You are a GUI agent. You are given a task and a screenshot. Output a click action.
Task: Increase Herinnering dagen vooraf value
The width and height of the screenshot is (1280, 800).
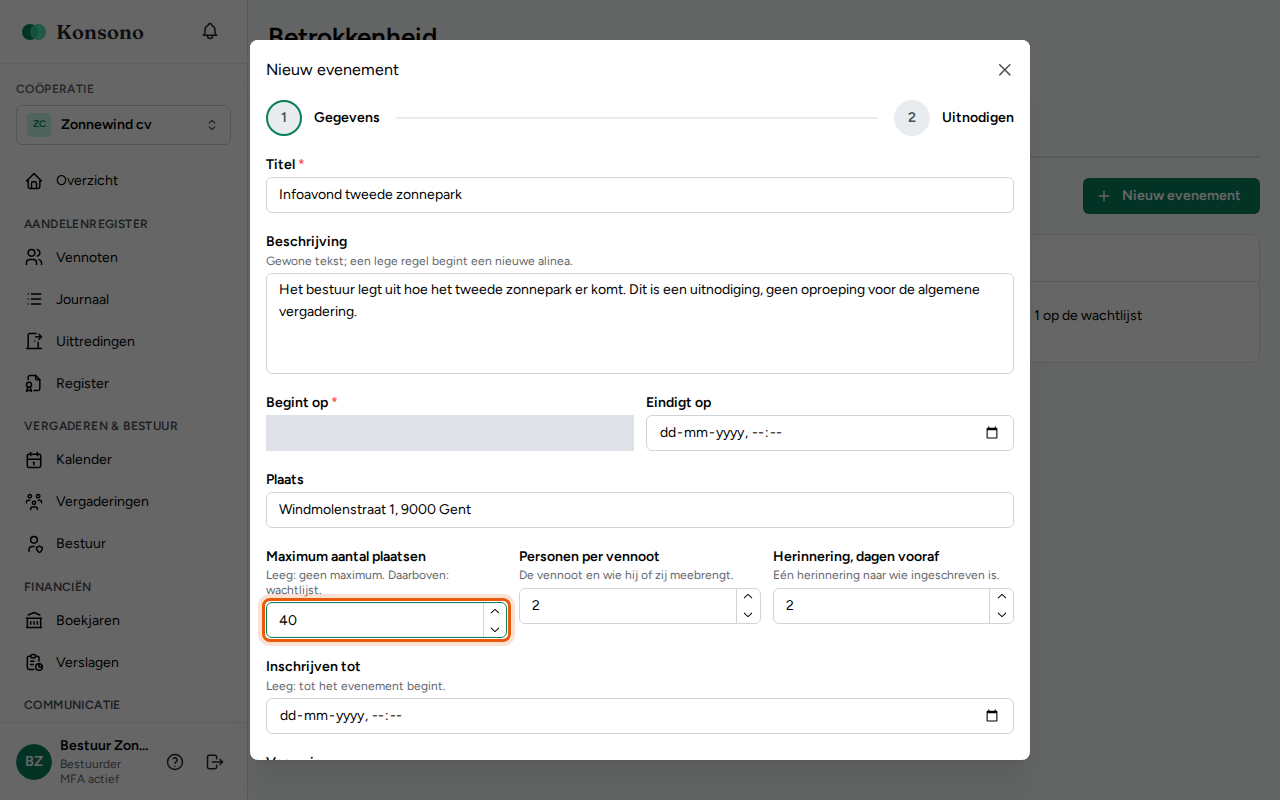(1002, 597)
